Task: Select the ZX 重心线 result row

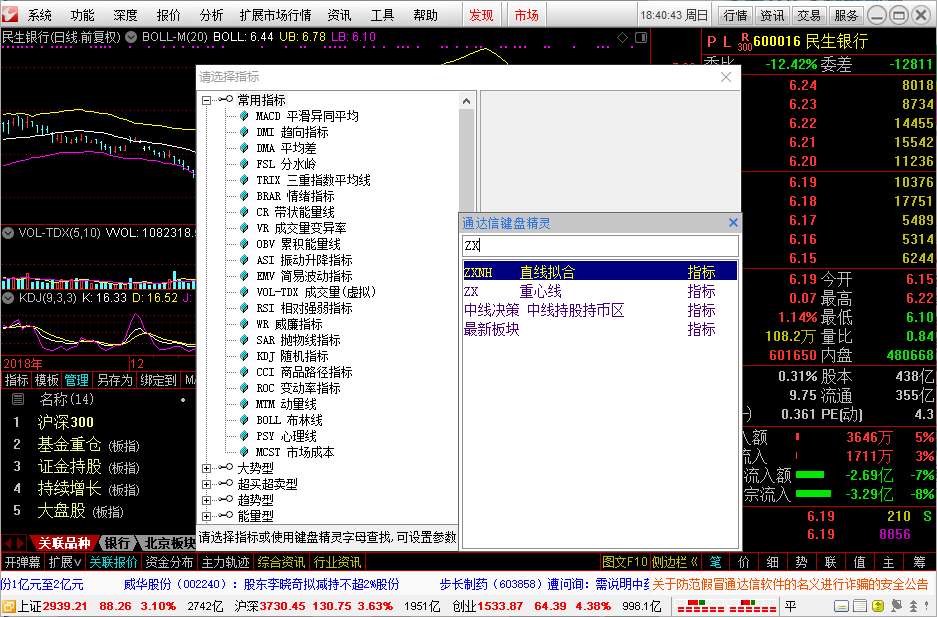Action: [x=600, y=291]
